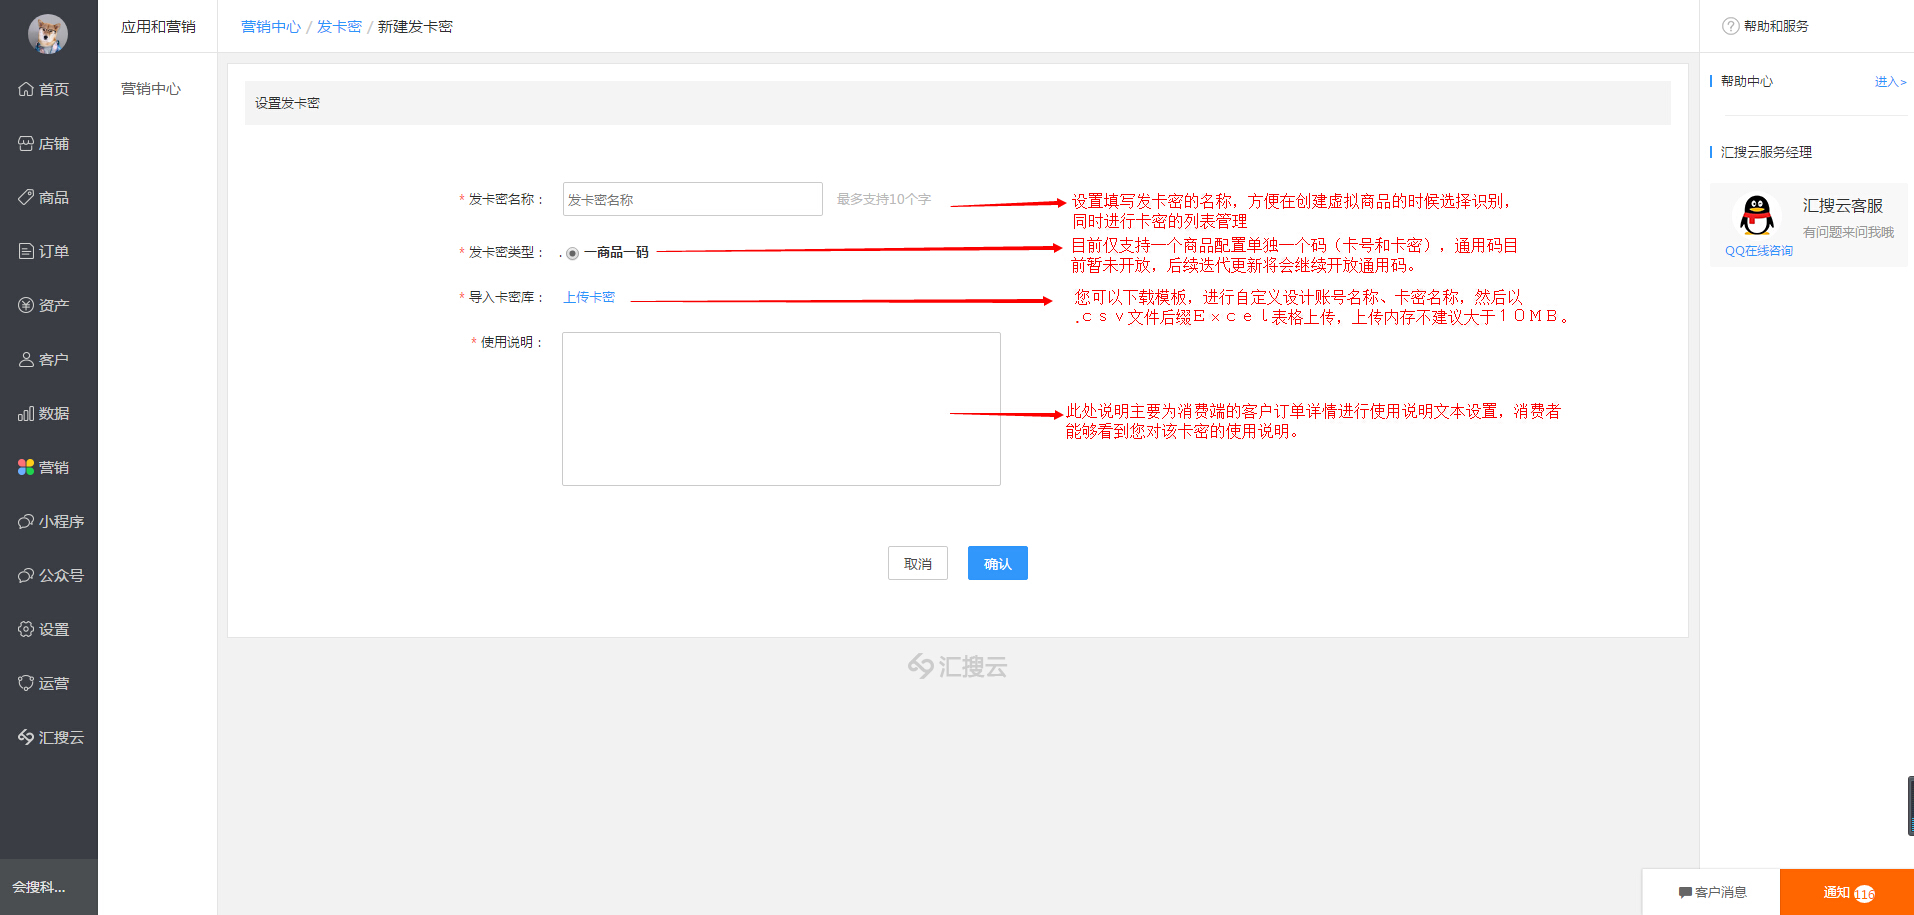The image size is (1914, 915).
Task: Select the 商品 tag icon
Action: pyautogui.click(x=26, y=197)
